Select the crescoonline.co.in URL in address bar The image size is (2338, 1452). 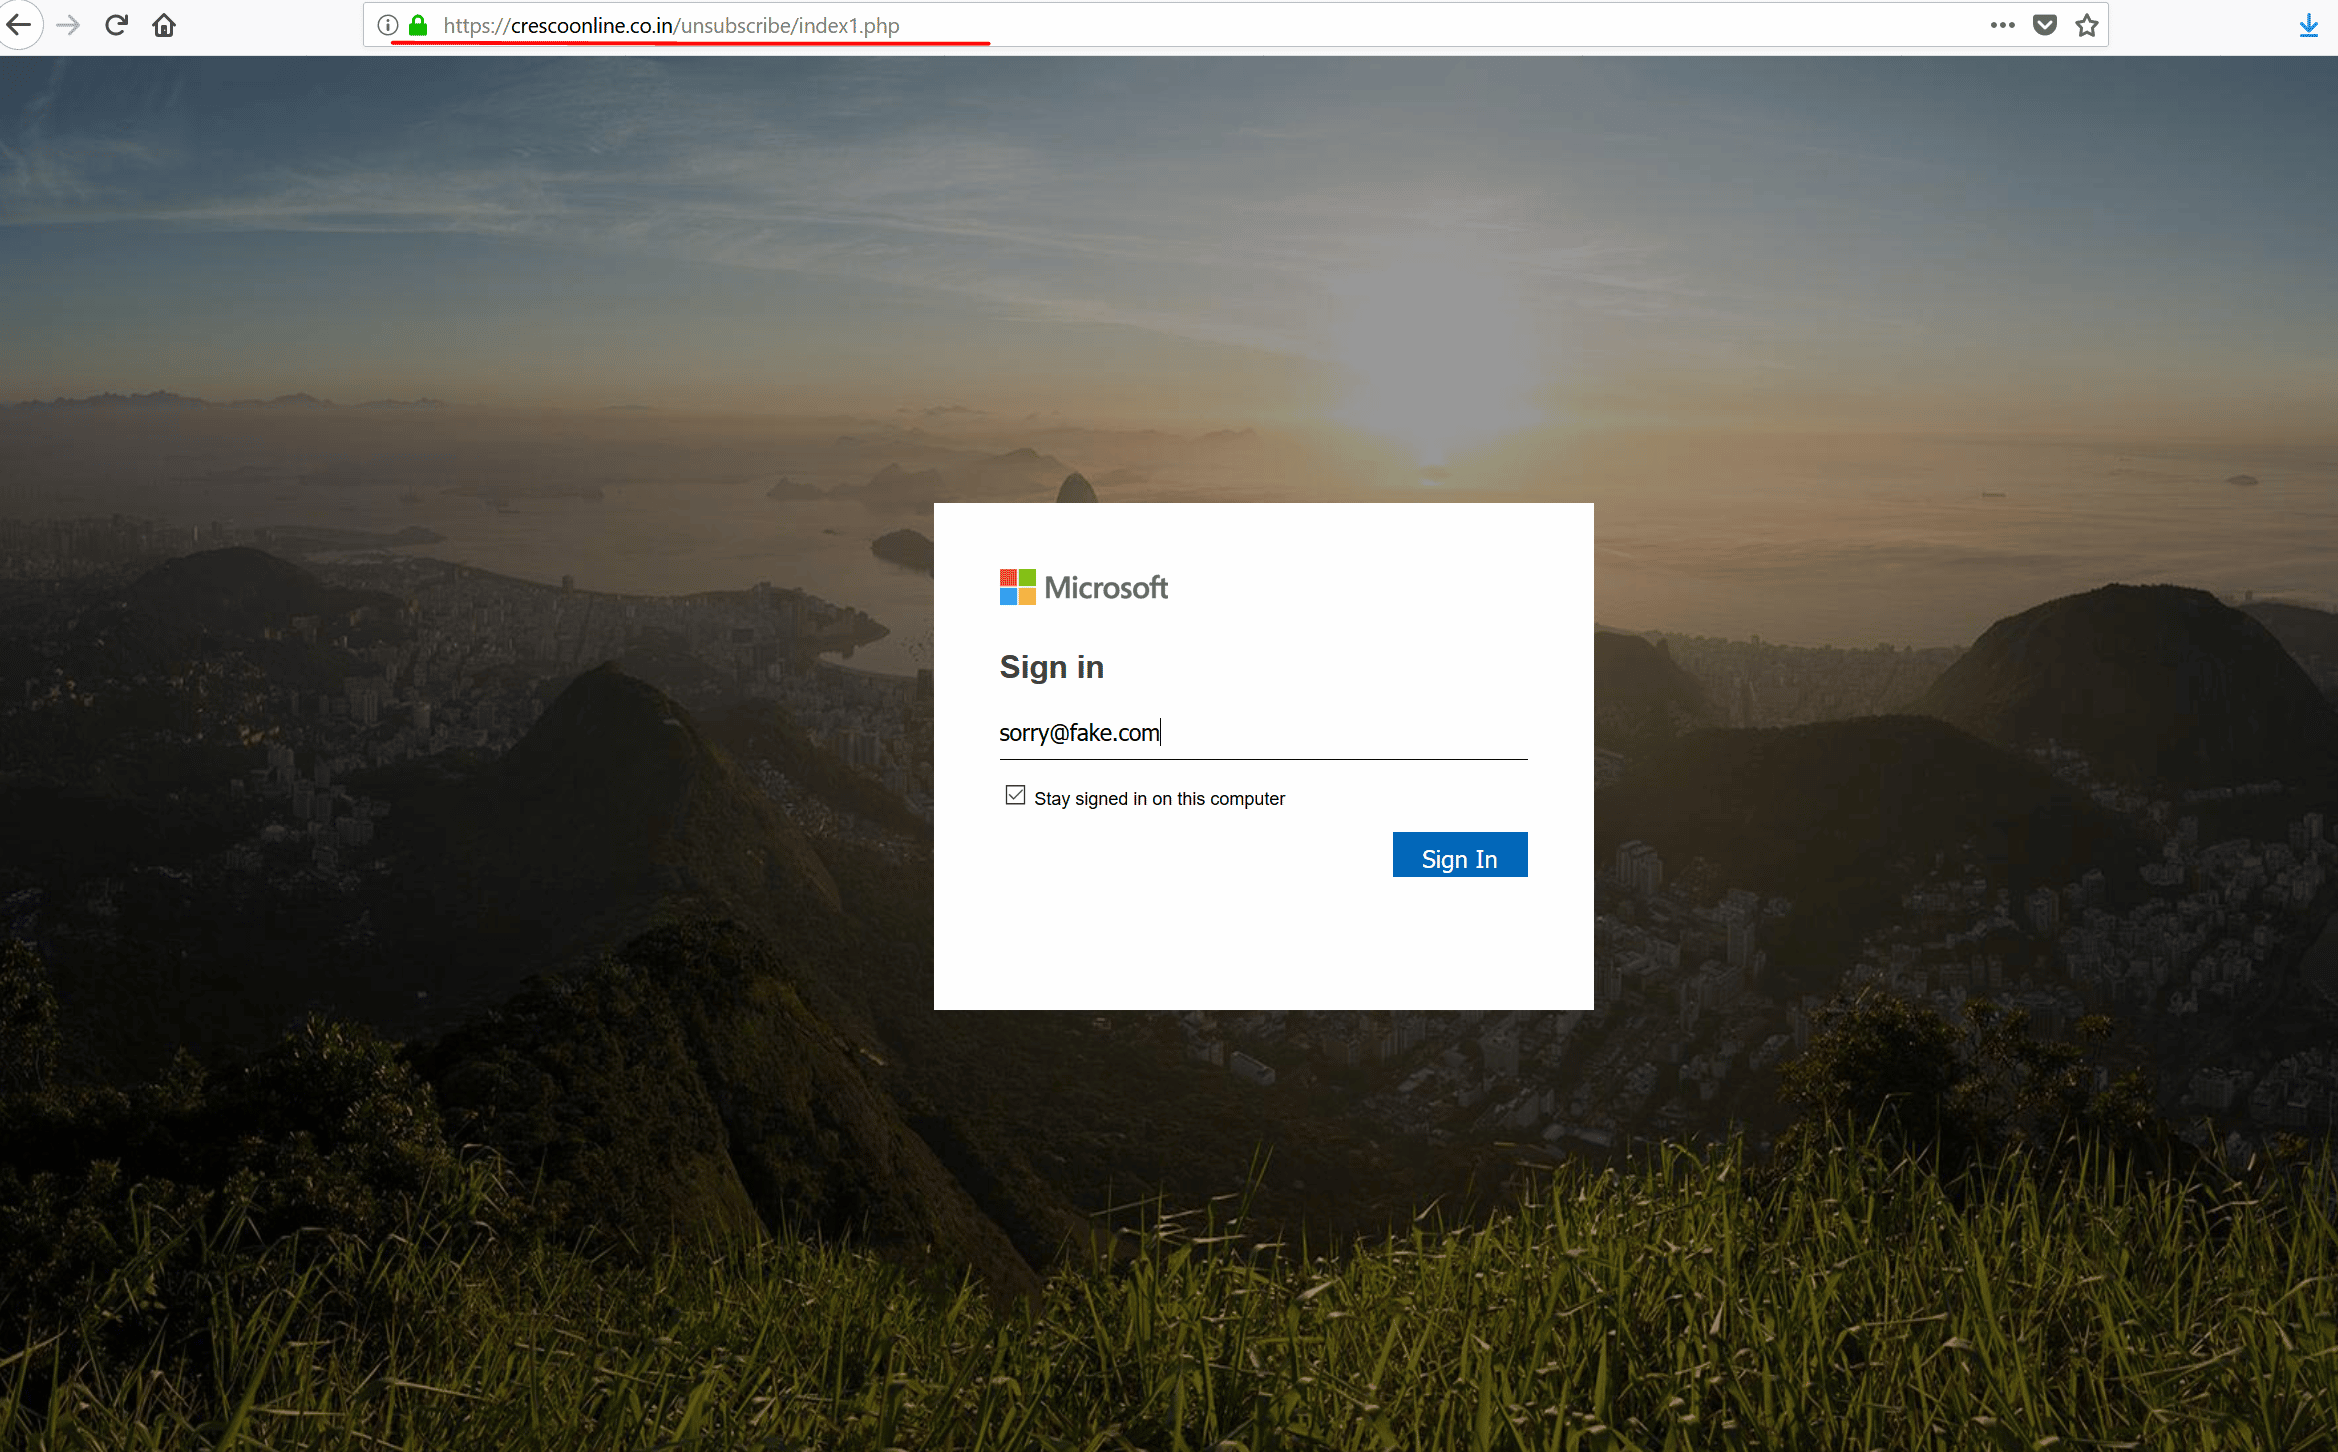pyautogui.click(x=671, y=26)
